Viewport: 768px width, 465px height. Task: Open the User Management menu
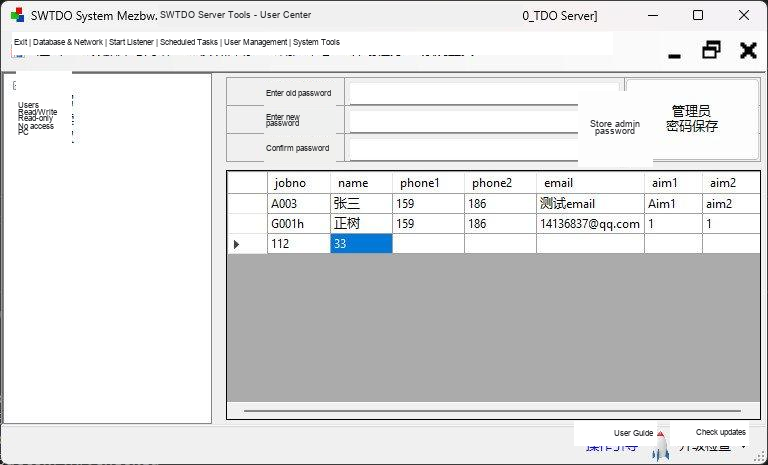click(x=256, y=42)
